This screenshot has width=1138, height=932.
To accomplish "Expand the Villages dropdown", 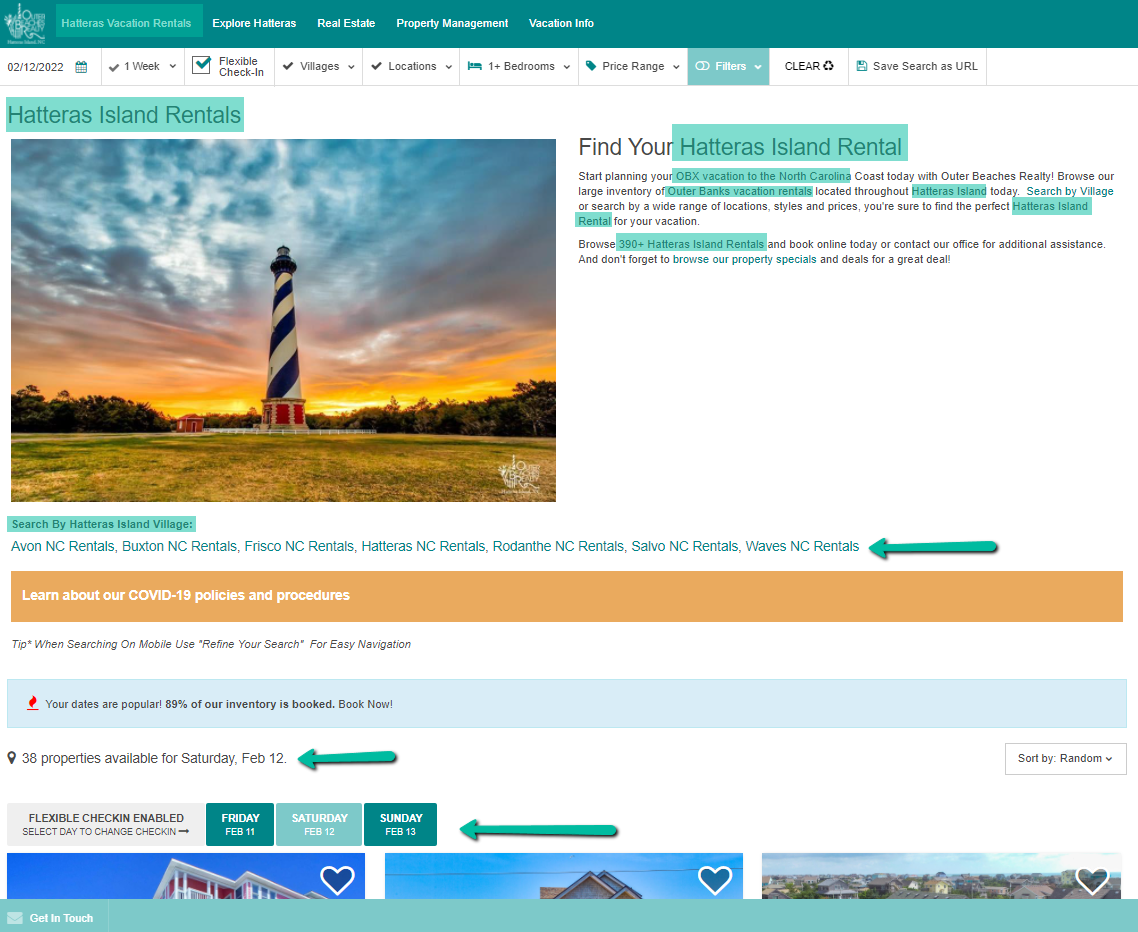I will click(318, 67).
